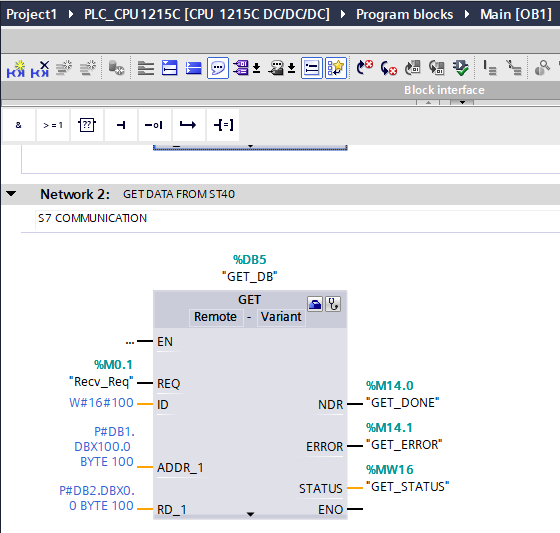This screenshot has height=533, width=560.
Task: Select Main [OB1] in the breadcrumb
Action: 516,14
